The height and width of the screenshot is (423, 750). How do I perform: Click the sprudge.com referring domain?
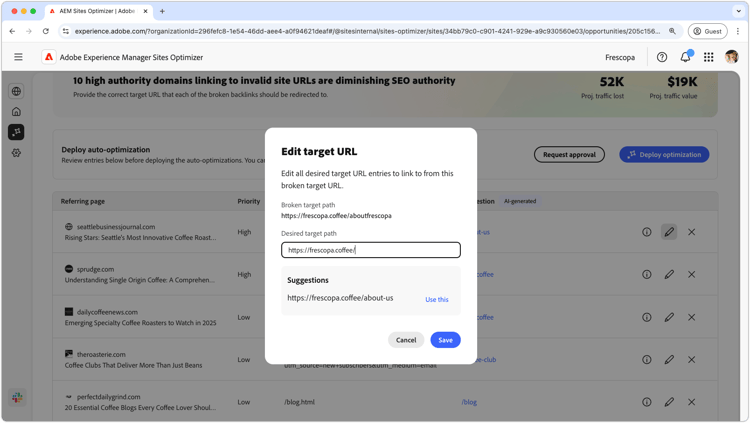95,269
